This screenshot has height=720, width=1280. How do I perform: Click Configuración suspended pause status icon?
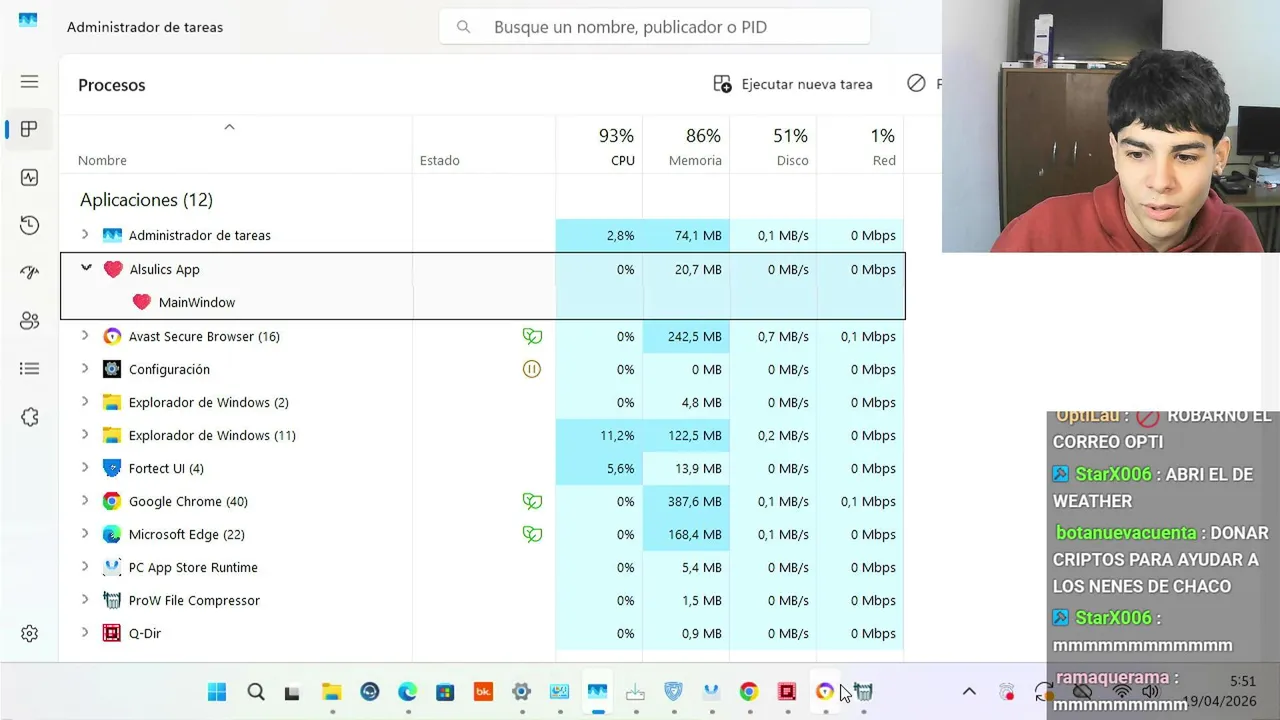532,369
